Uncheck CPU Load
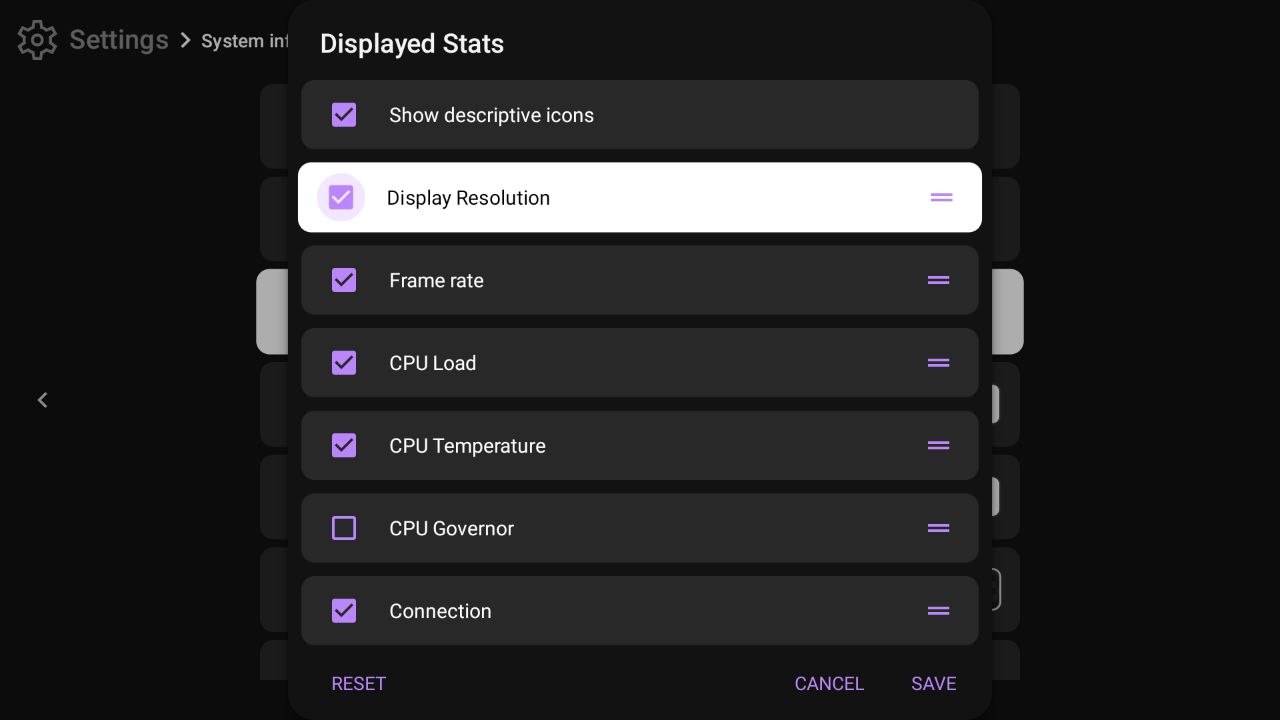This screenshot has height=720, width=1280. pos(344,363)
